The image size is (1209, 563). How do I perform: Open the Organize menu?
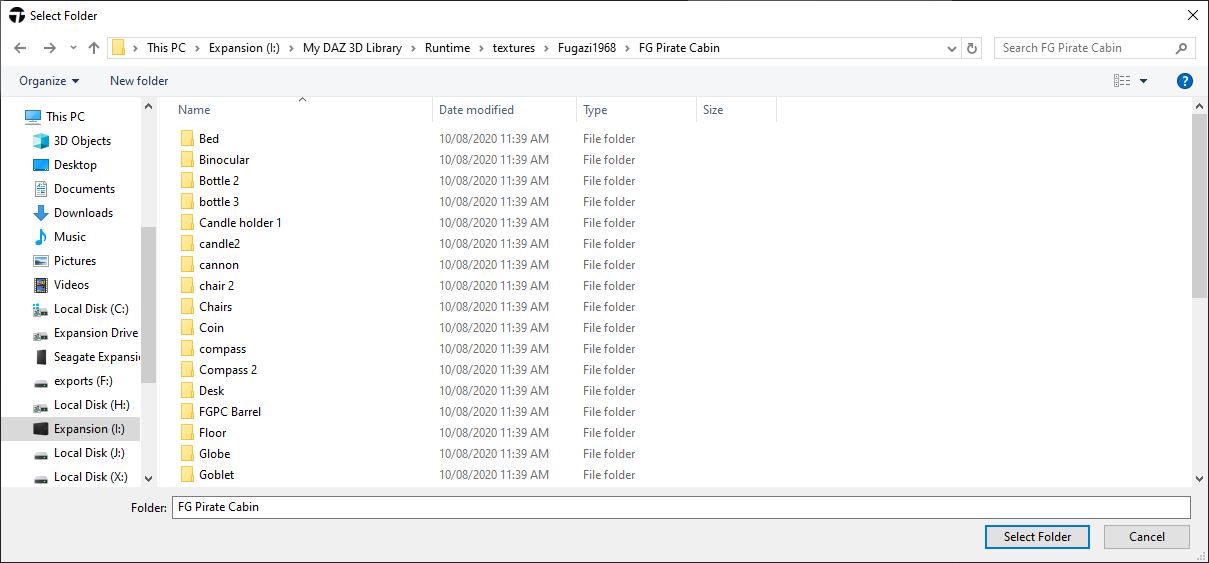[49, 81]
